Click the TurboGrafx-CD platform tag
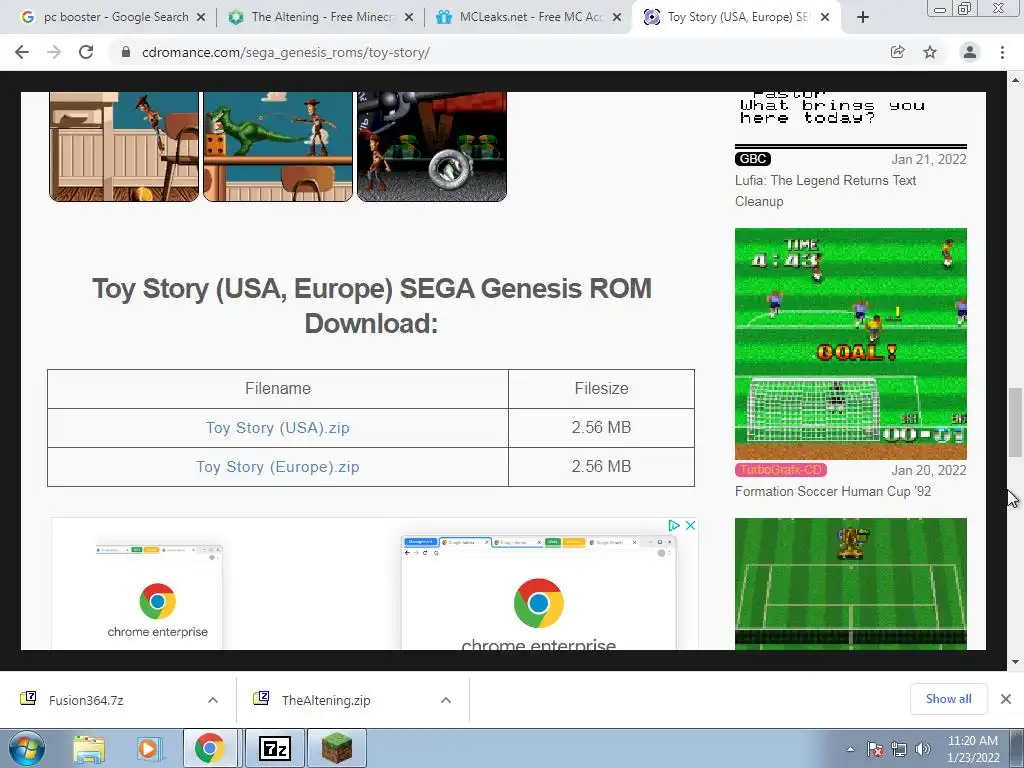 coord(781,470)
